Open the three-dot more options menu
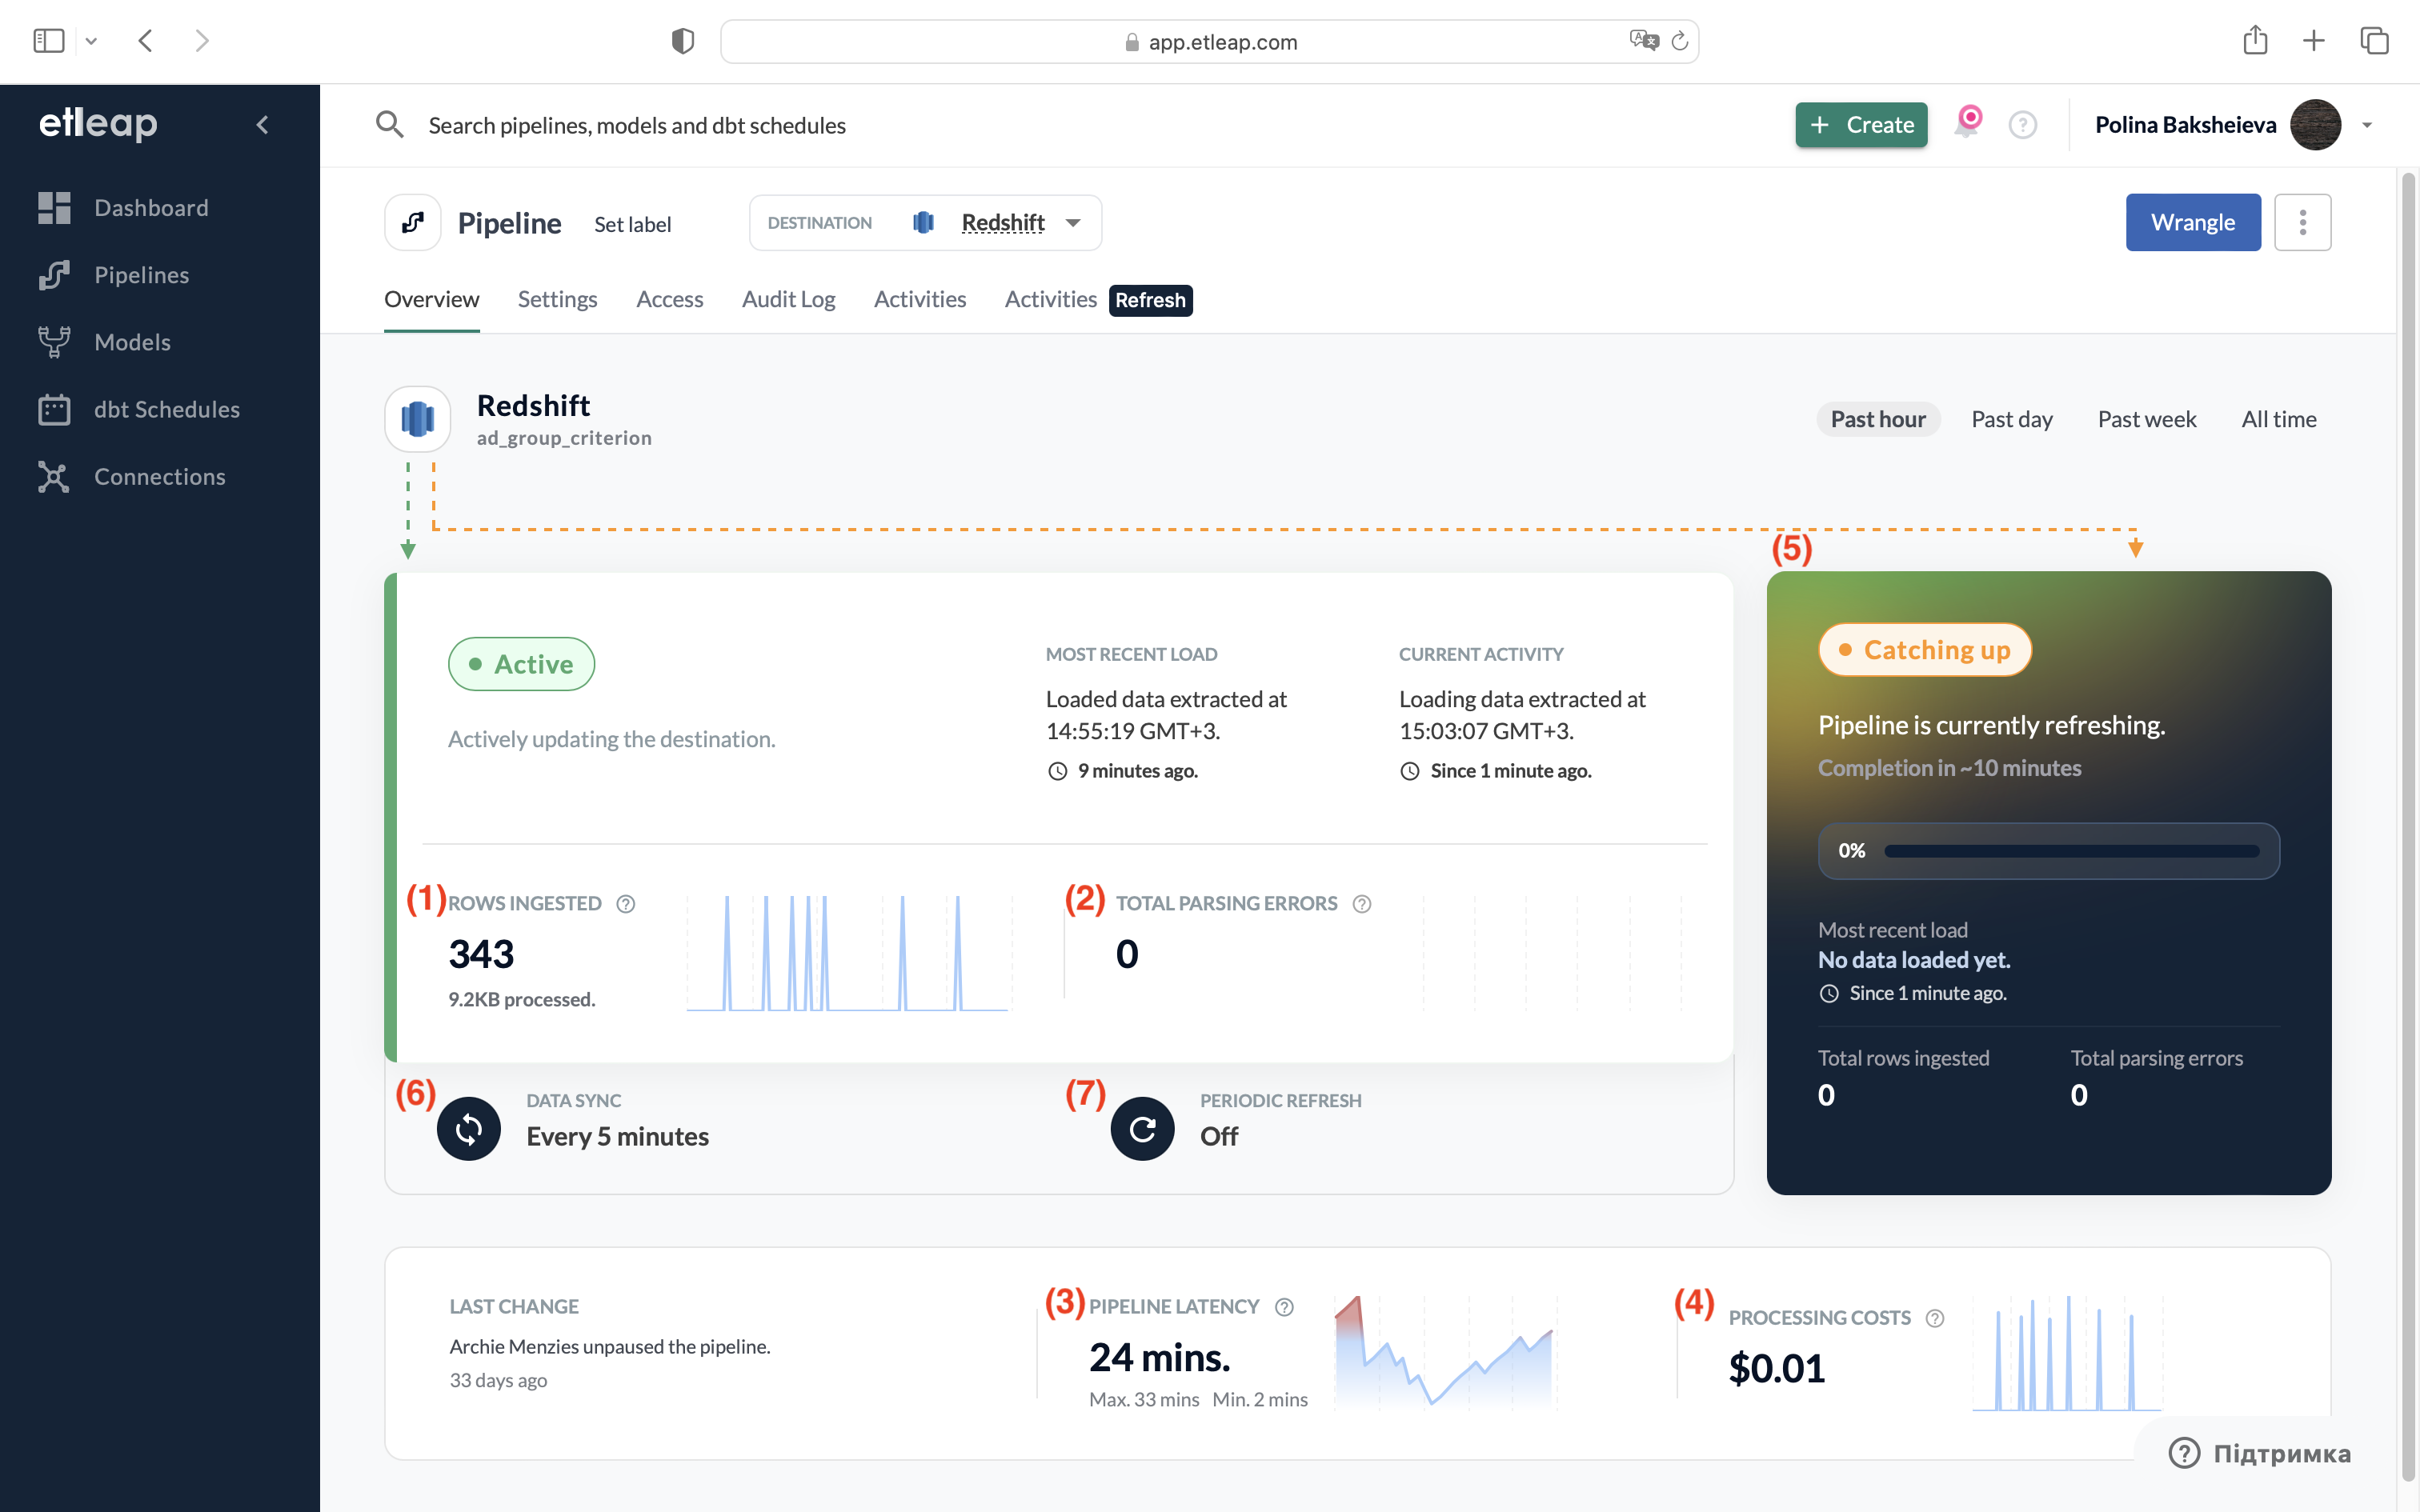 tap(2302, 222)
